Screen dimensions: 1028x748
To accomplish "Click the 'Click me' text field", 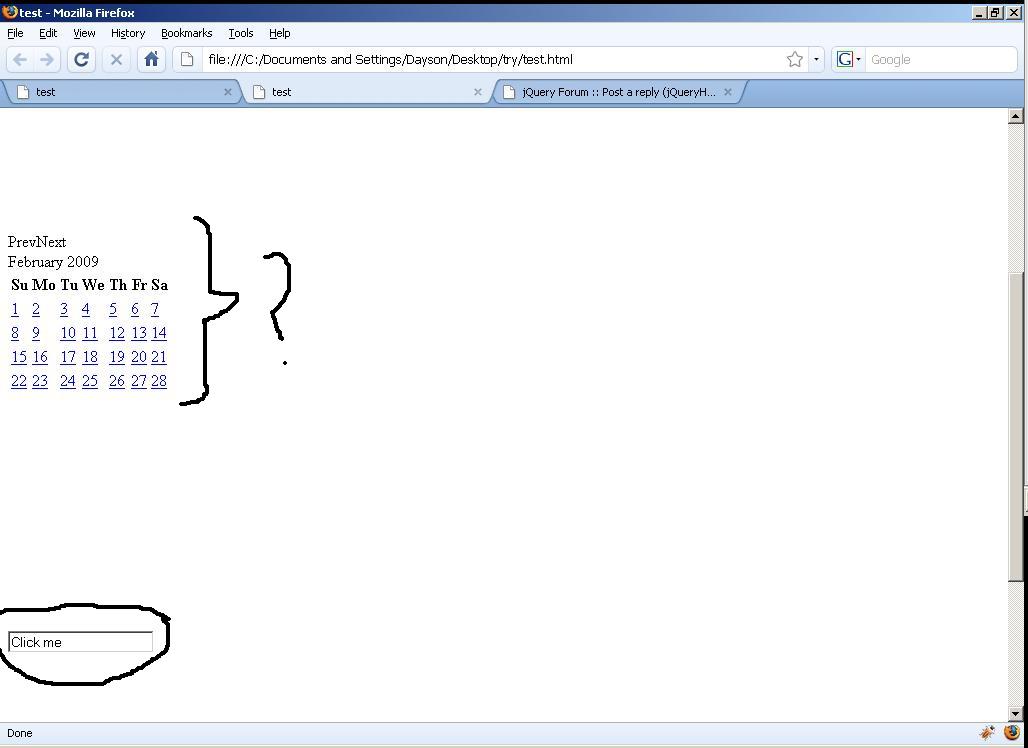I will tap(80, 642).
